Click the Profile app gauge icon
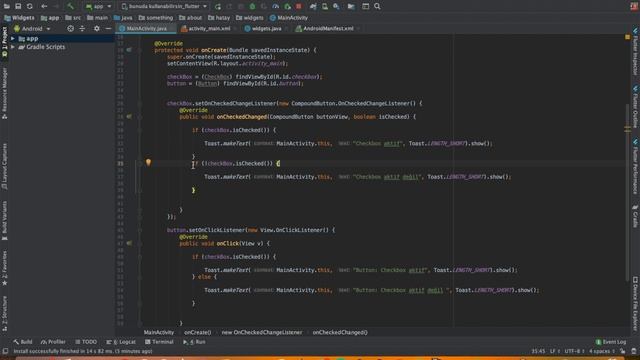 pos(276,6)
